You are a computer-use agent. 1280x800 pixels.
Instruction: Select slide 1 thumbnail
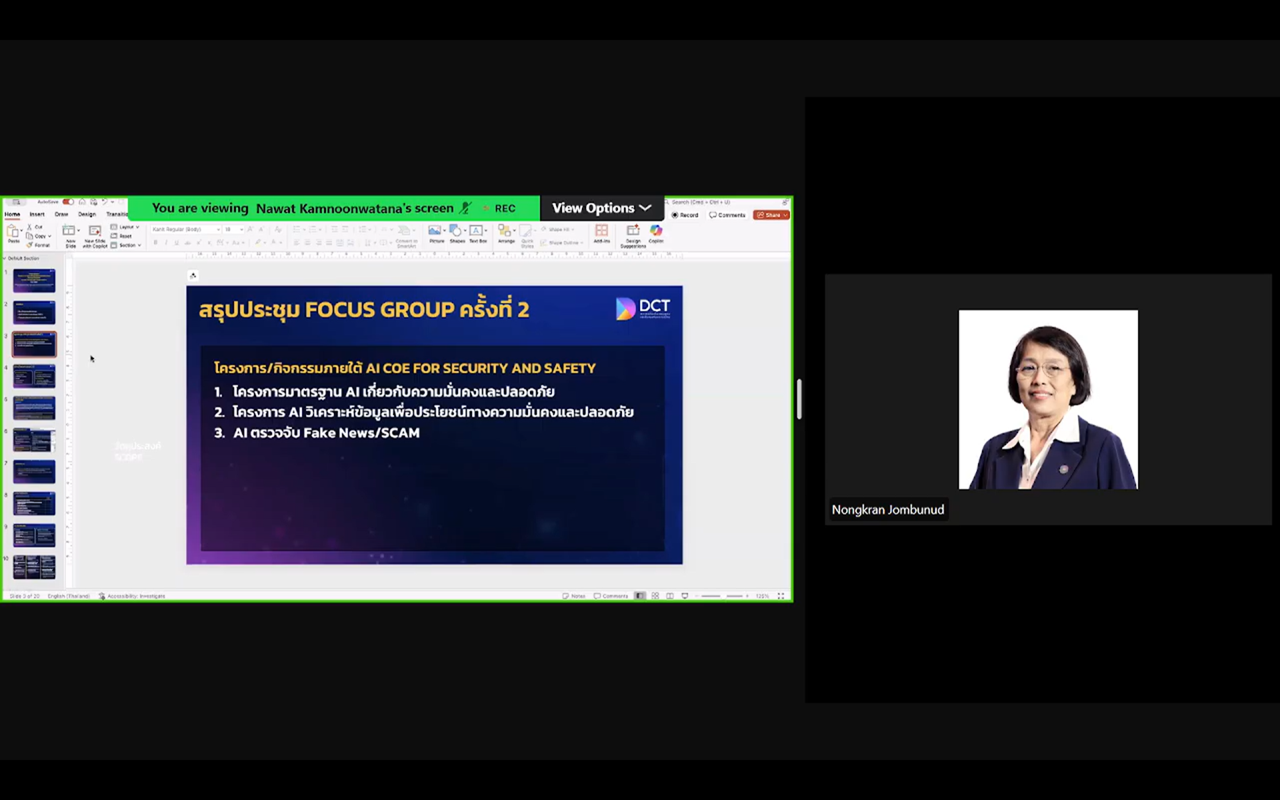click(34, 280)
